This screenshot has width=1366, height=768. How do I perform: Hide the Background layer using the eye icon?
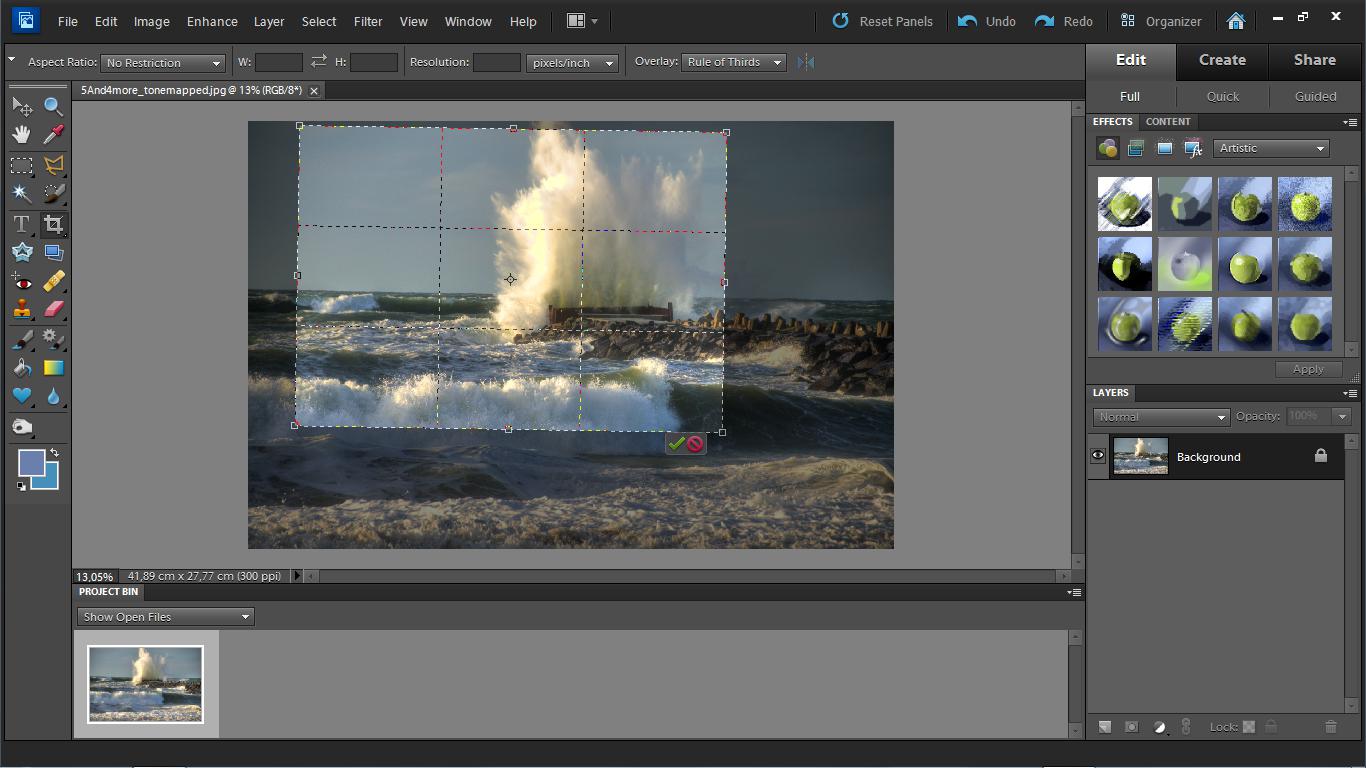point(1098,456)
